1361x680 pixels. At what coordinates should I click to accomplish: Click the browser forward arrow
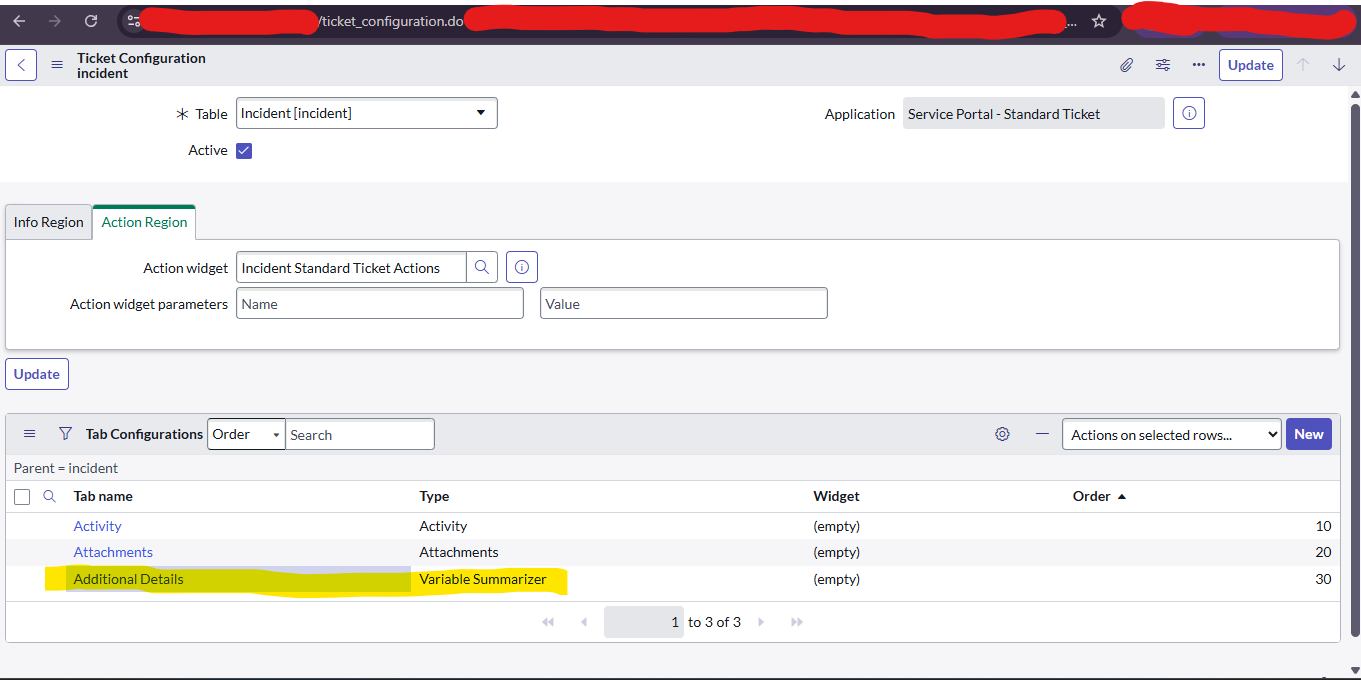pyautogui.click(x=54, y=21)
